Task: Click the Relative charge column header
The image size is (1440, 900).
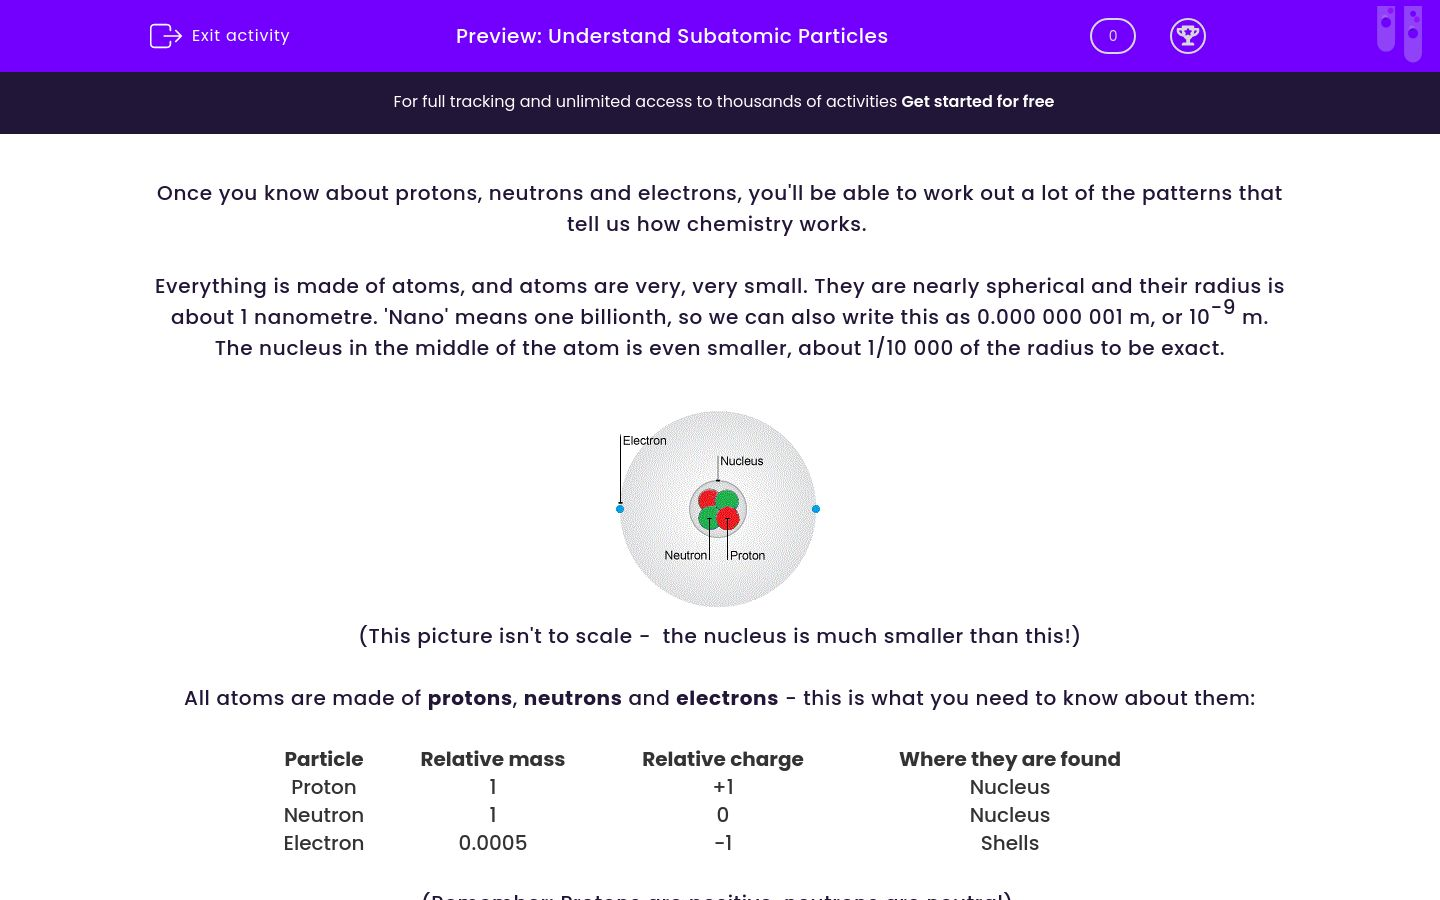Action: click(723, 759)
